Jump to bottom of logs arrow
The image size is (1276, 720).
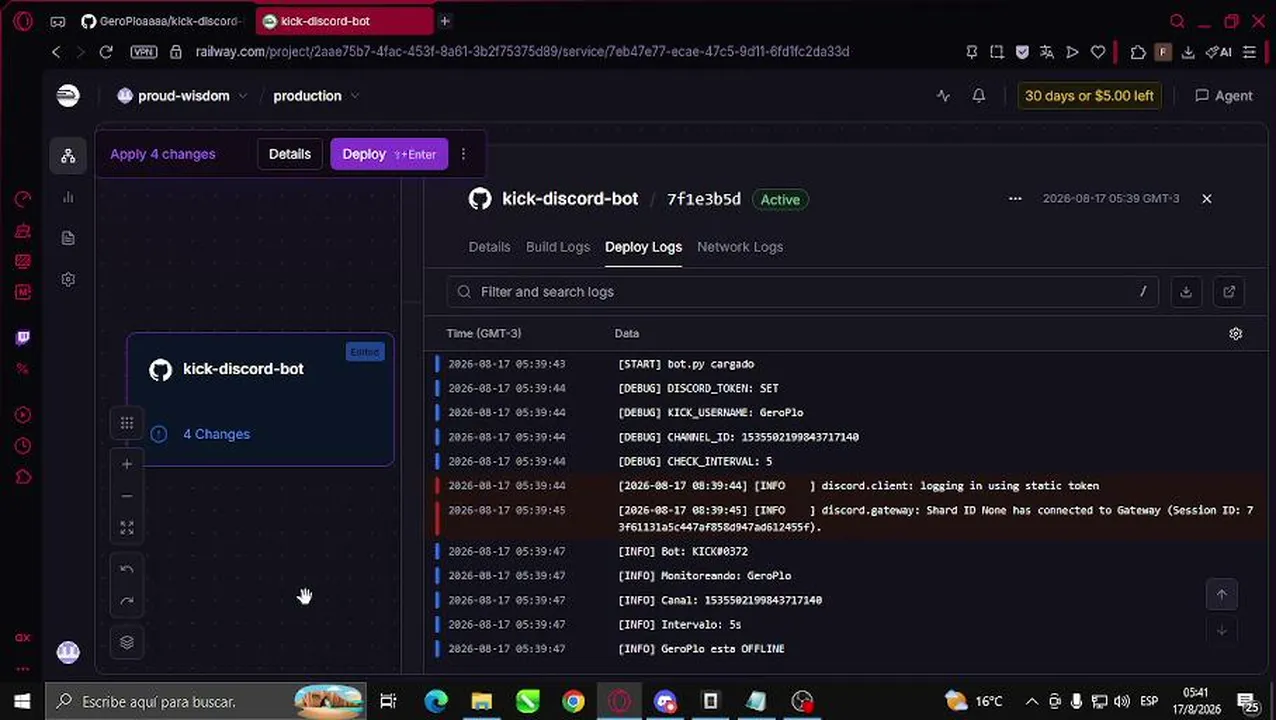click(1221, 631)
